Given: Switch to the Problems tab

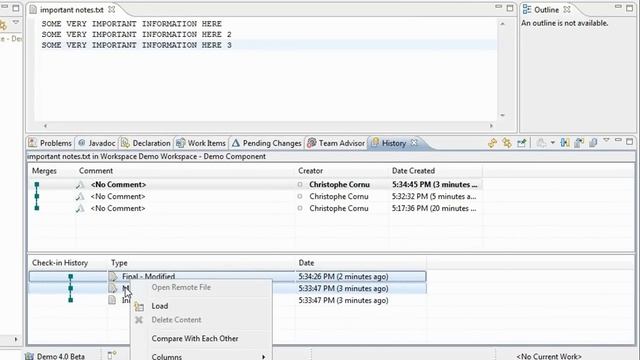Looking at the screenshot, I should 50,143.
